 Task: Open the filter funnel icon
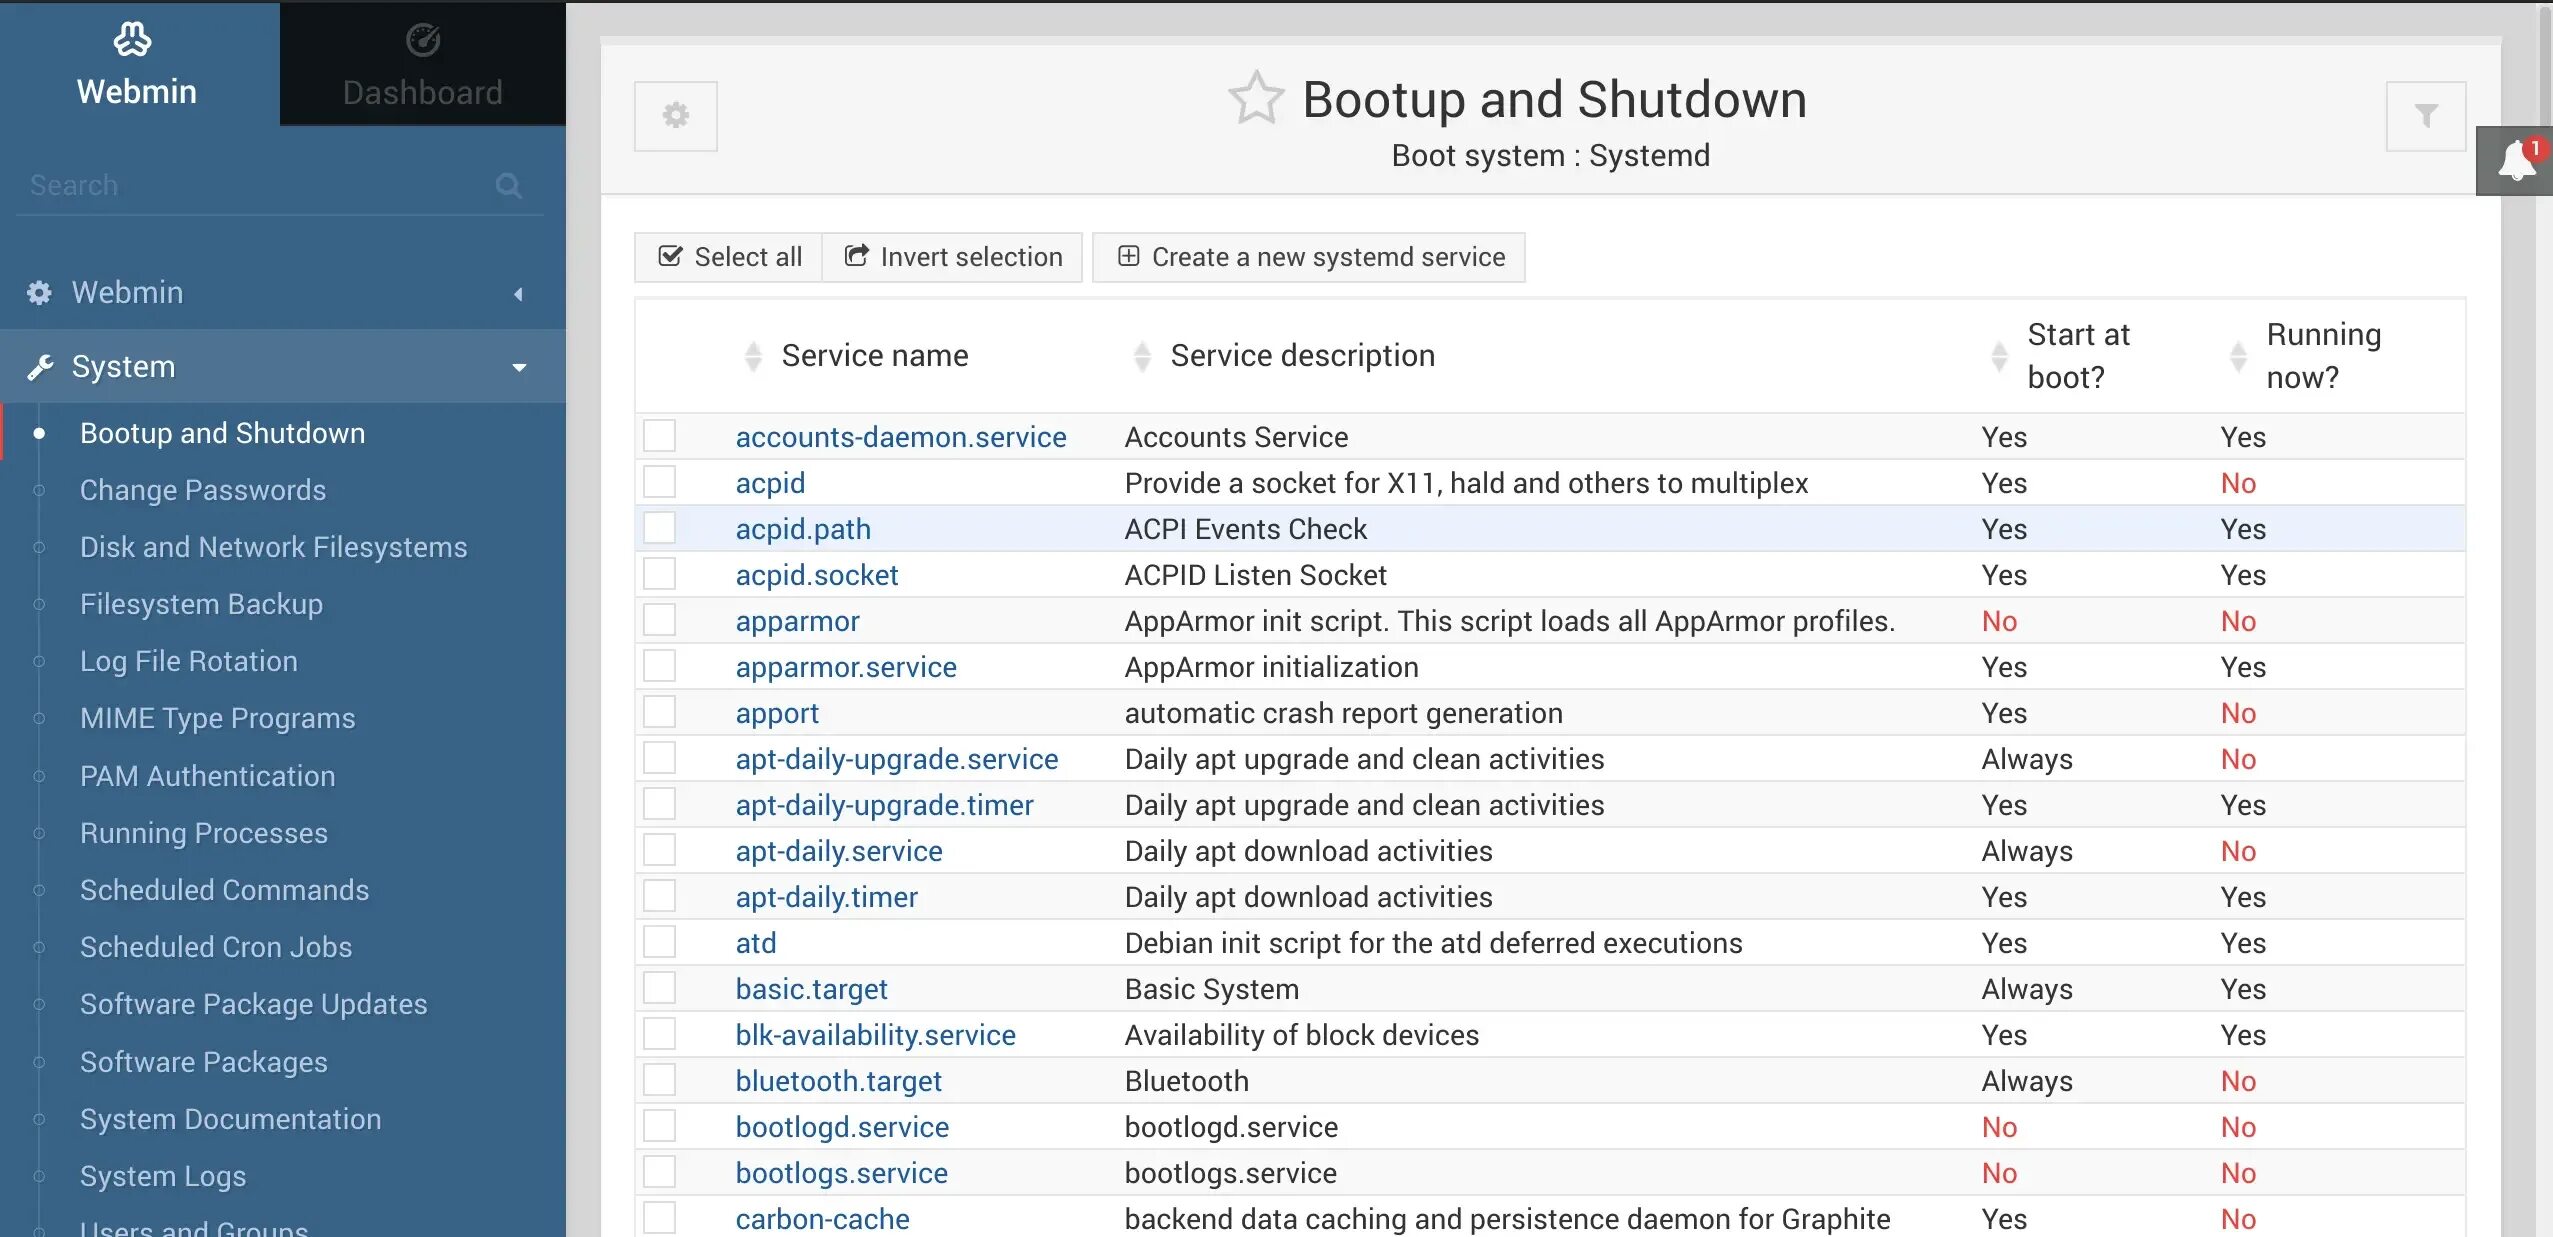(2425, 116)
